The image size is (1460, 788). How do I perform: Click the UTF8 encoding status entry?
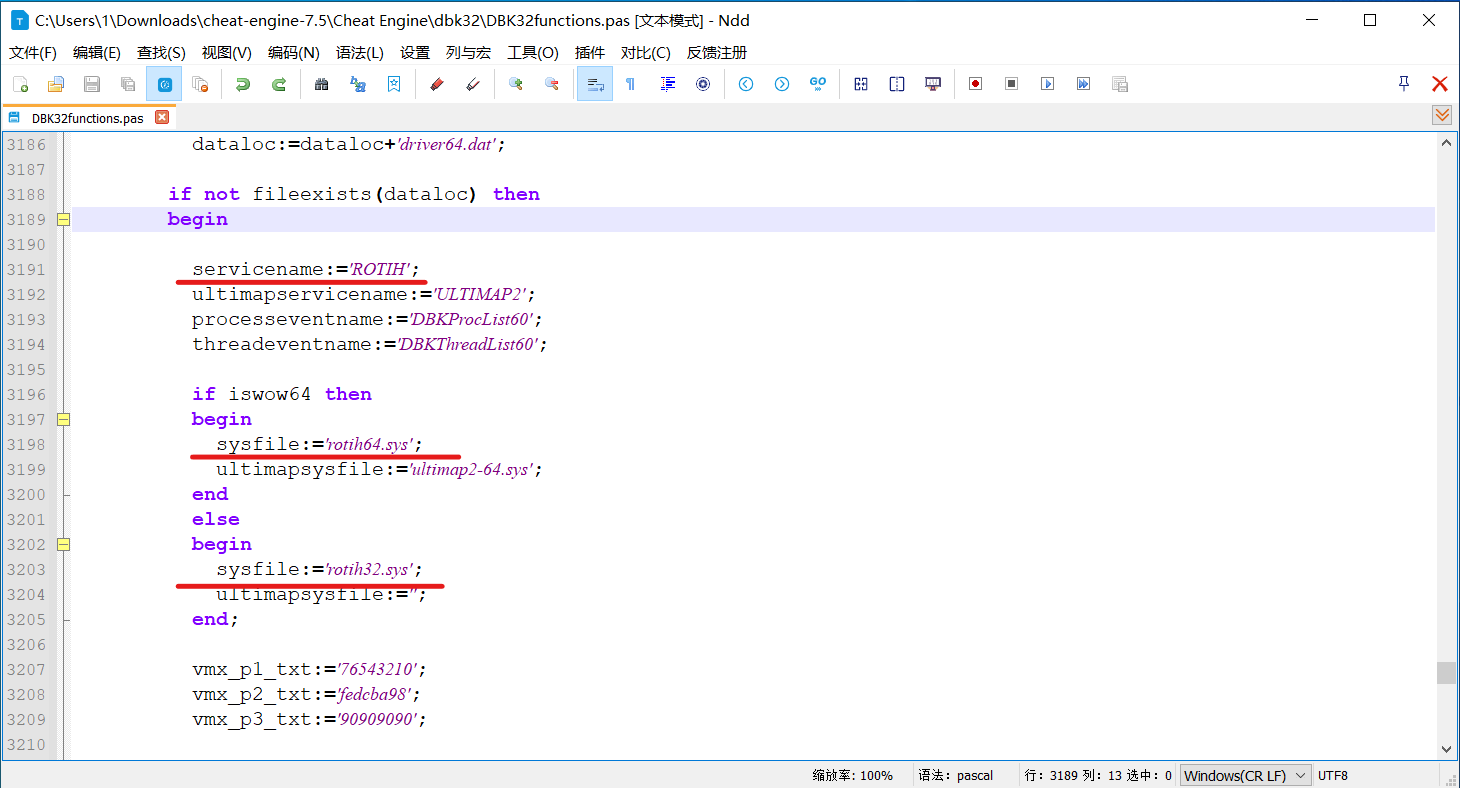(x=1333, y=775)
